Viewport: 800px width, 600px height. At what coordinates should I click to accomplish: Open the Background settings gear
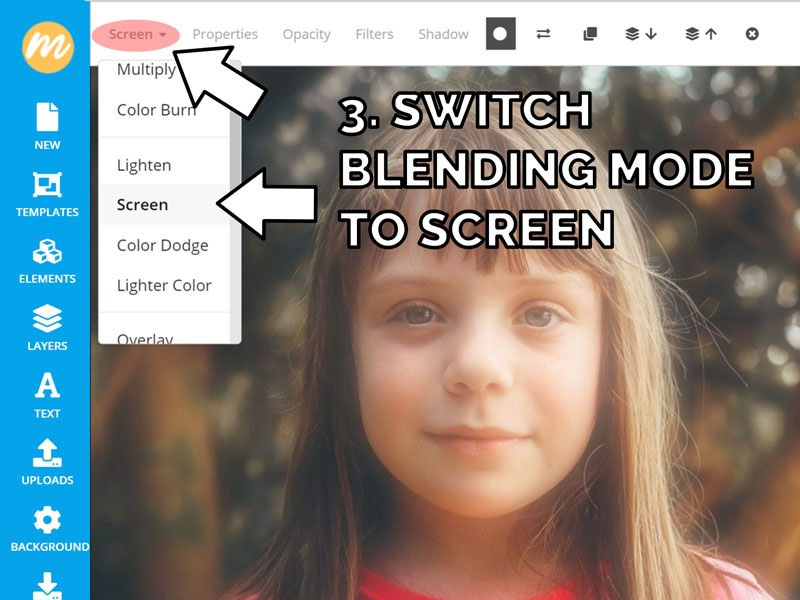coord(49,529)
